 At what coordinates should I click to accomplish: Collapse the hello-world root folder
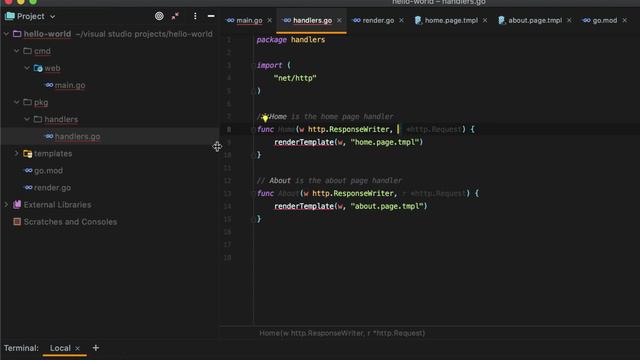[x=6, y=34]
